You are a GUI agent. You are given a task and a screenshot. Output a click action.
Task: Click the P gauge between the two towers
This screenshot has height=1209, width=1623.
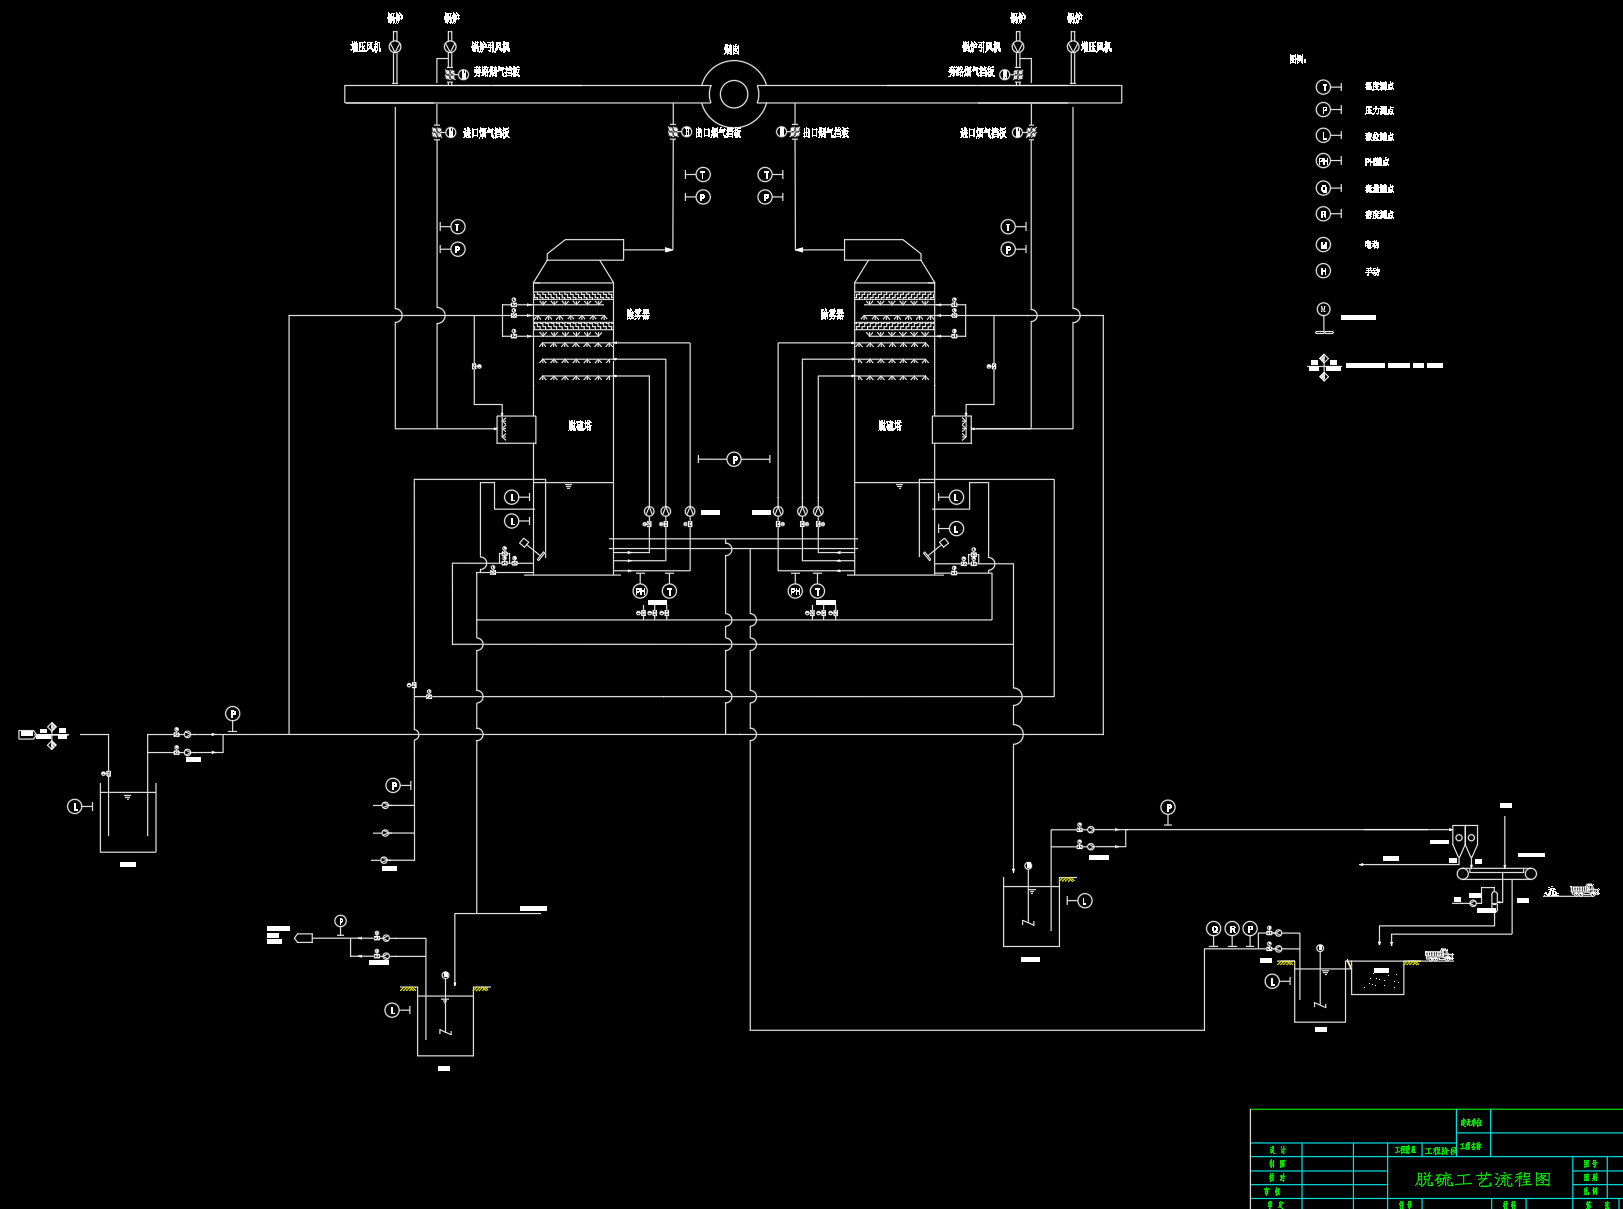[x=735, y=459]
